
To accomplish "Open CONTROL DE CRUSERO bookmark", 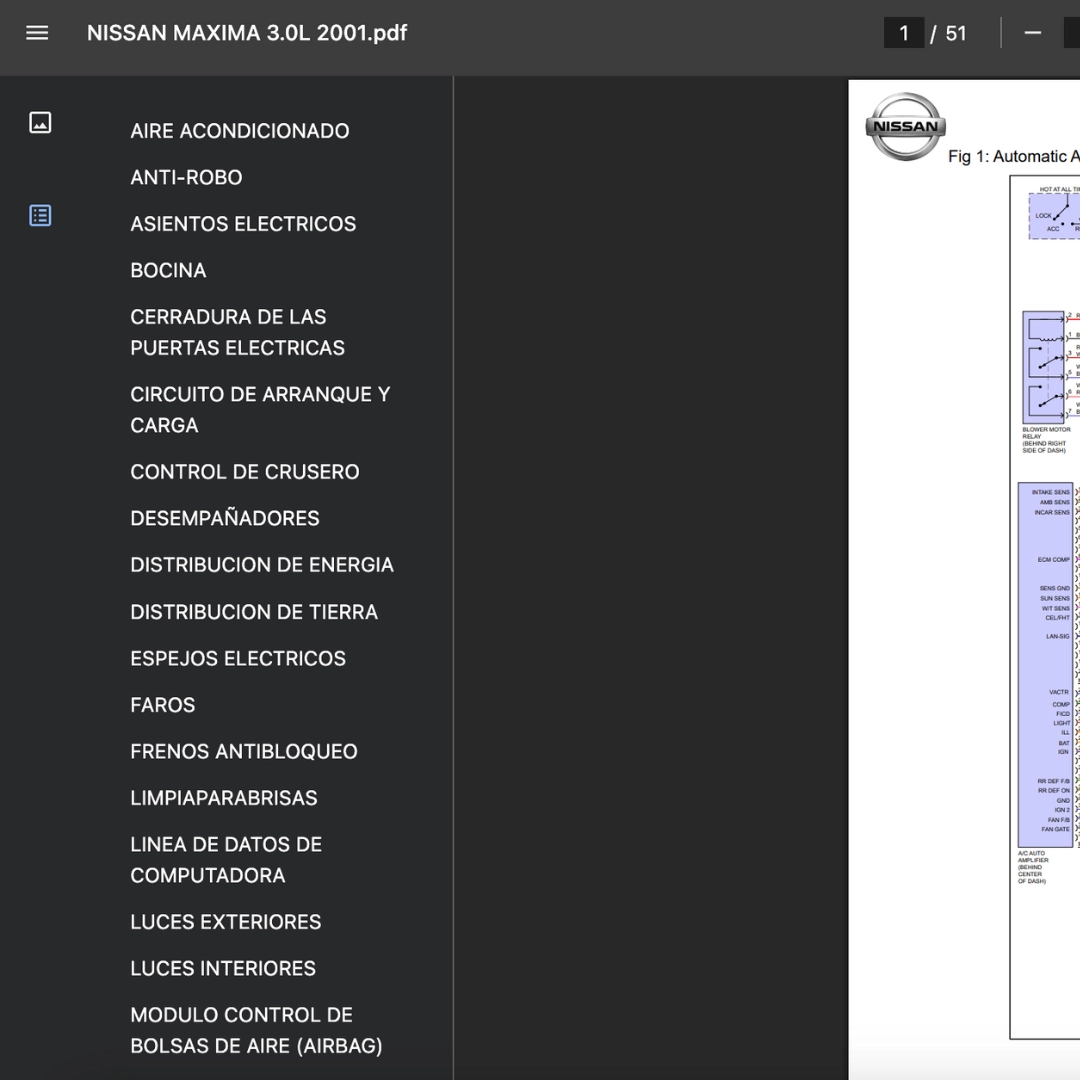I will click(245, 472).
